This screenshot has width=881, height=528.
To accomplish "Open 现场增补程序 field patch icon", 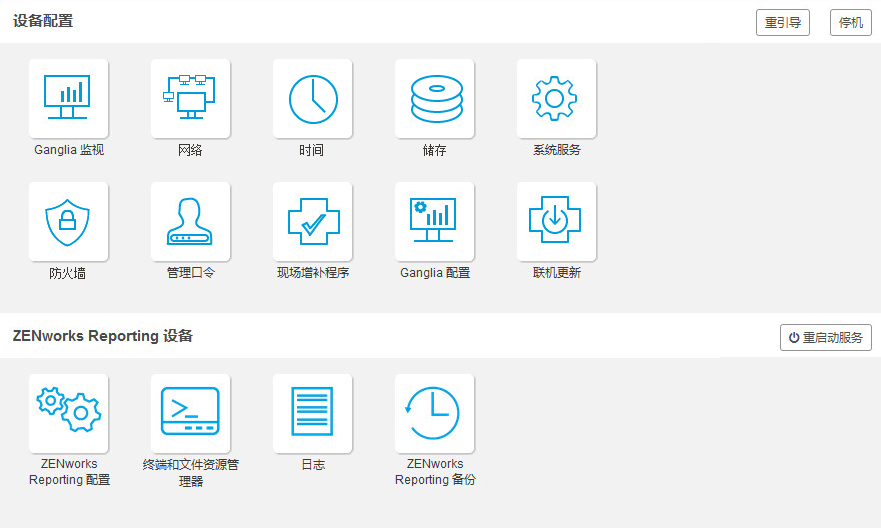I will (312, 221).
